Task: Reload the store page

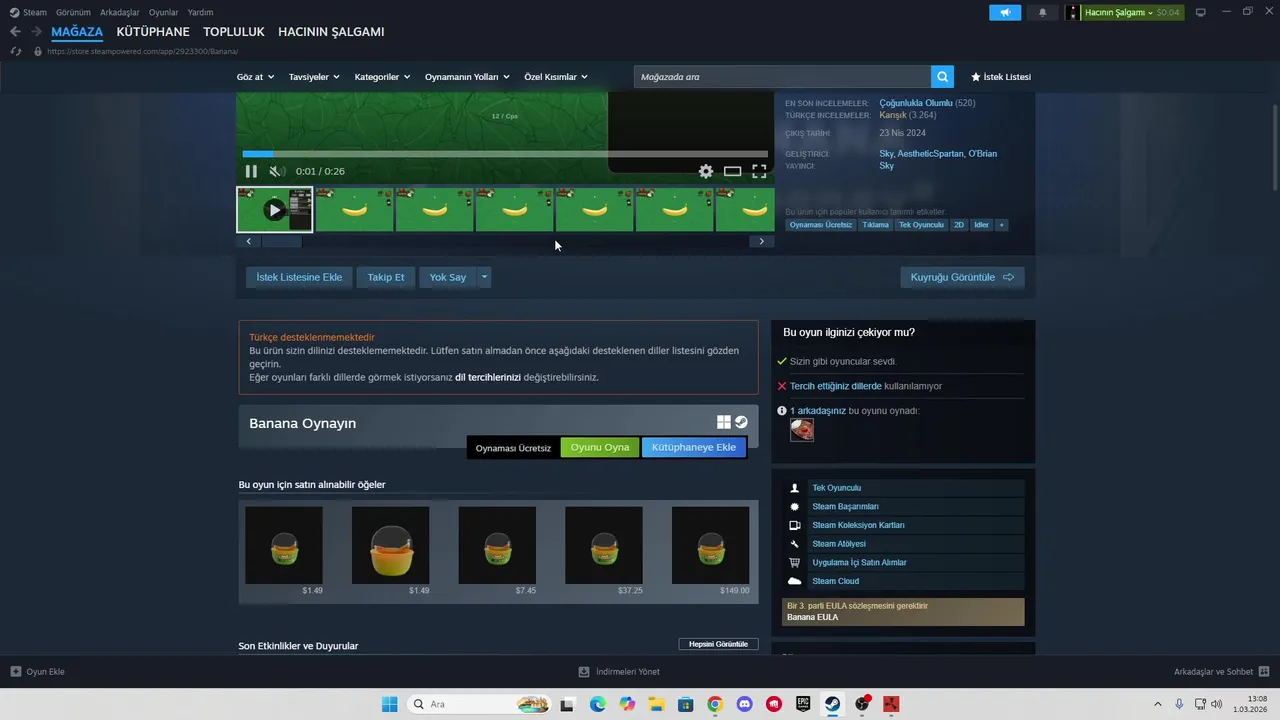Action: tap(16, 51)
